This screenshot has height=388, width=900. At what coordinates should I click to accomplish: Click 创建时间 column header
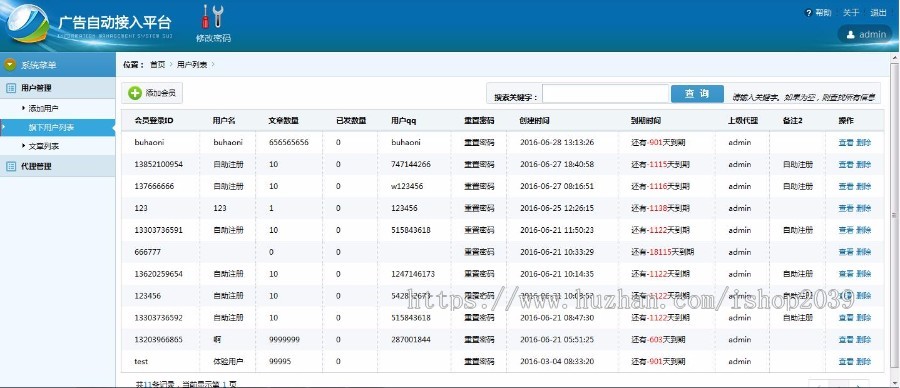click(534, 121)
